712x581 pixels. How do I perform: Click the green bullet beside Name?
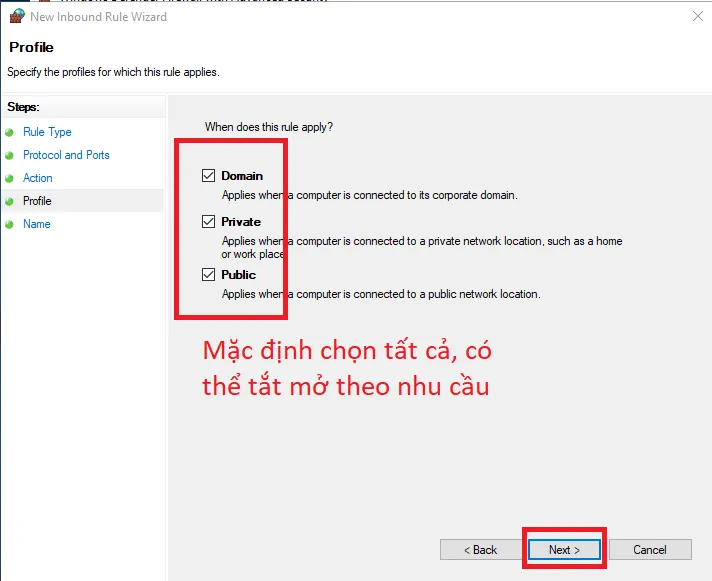[9, 224]
